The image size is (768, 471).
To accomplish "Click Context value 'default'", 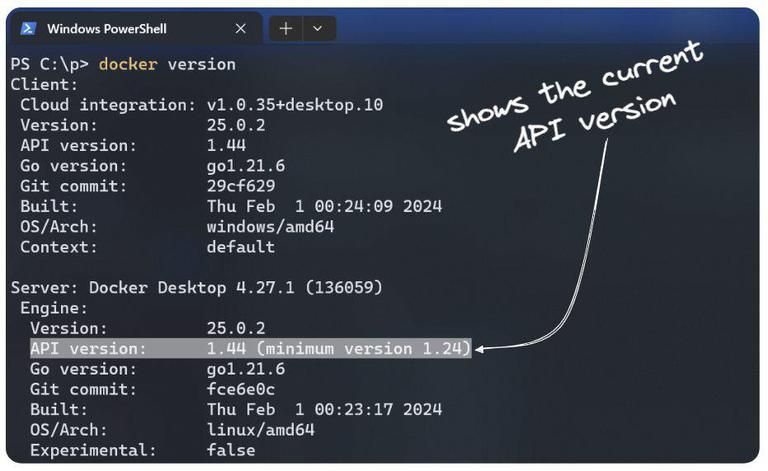I will tap(240, 247).
